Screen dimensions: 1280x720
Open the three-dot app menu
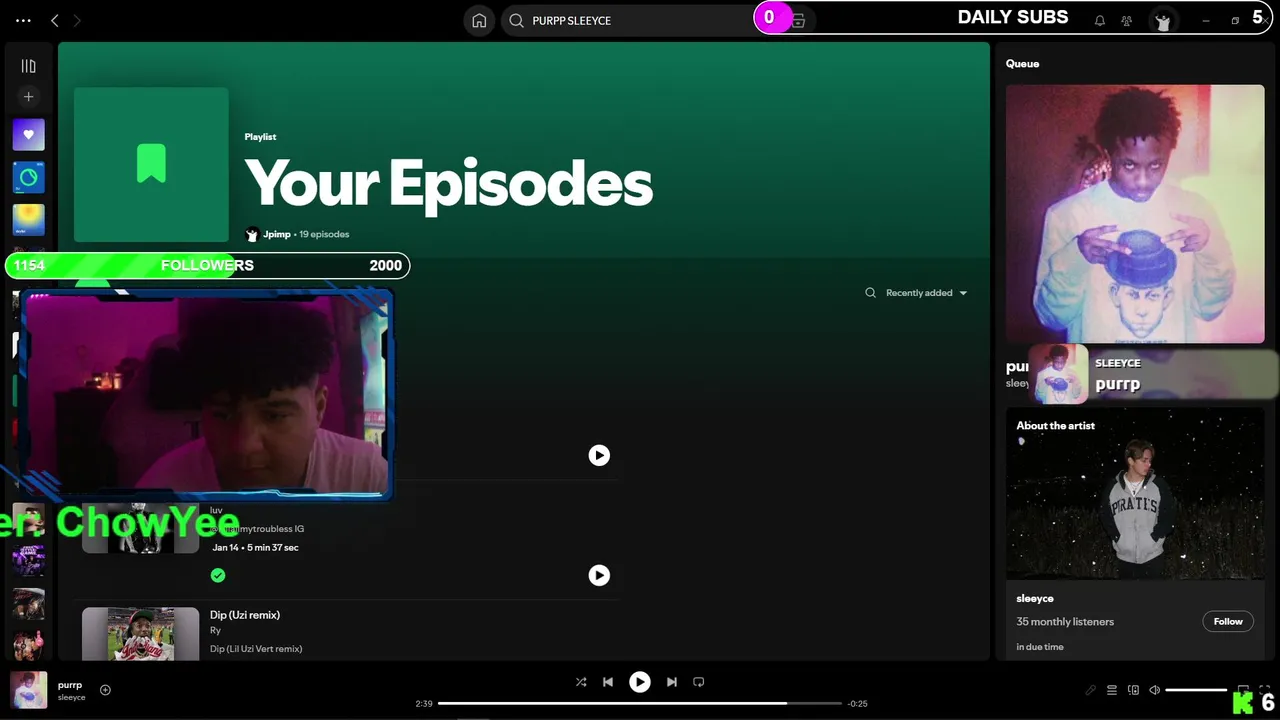pos(23,20)
